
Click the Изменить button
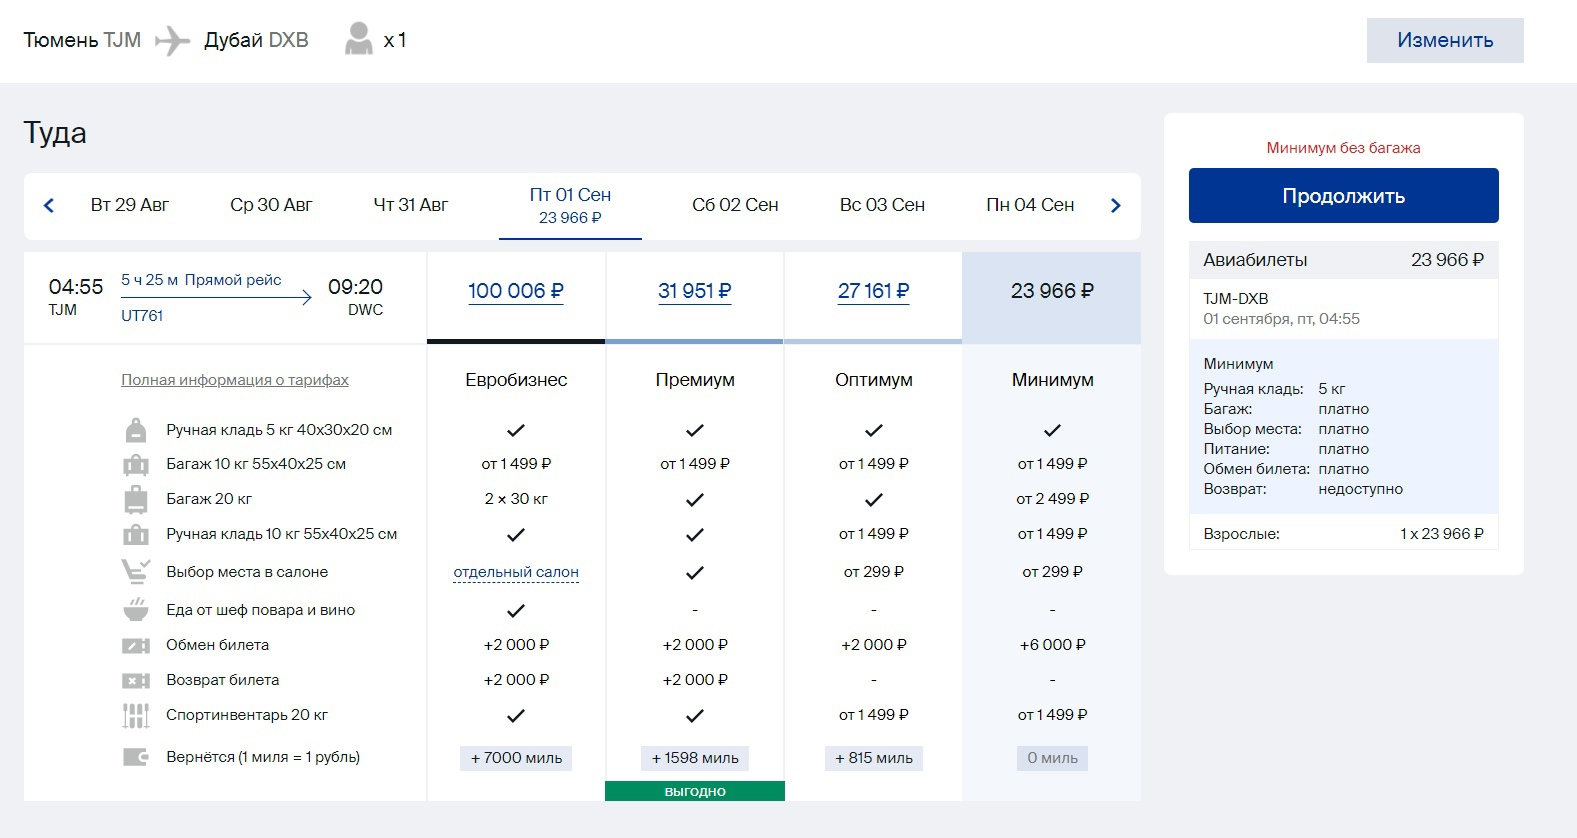pos(1445,40)
